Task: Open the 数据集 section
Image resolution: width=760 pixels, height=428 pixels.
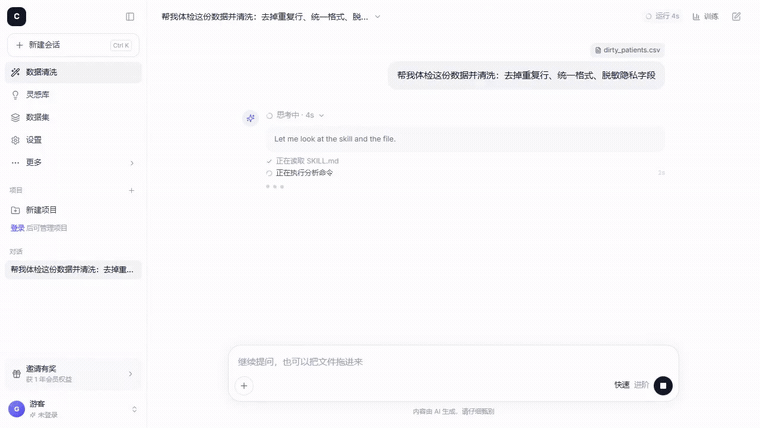Action: [73, 117]
